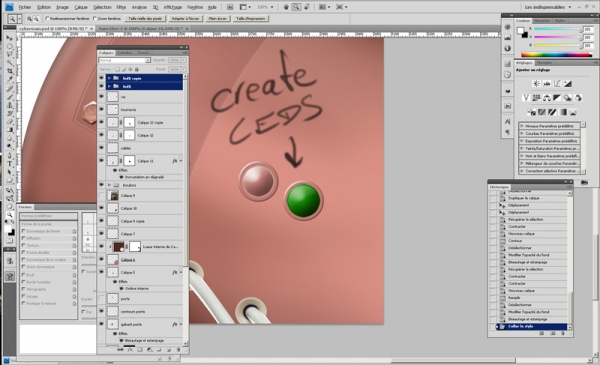The height and width of the screenshot is (365, 600).
Task: Open the zoom tool preset dropdown arrow
Action: point(19,18)
